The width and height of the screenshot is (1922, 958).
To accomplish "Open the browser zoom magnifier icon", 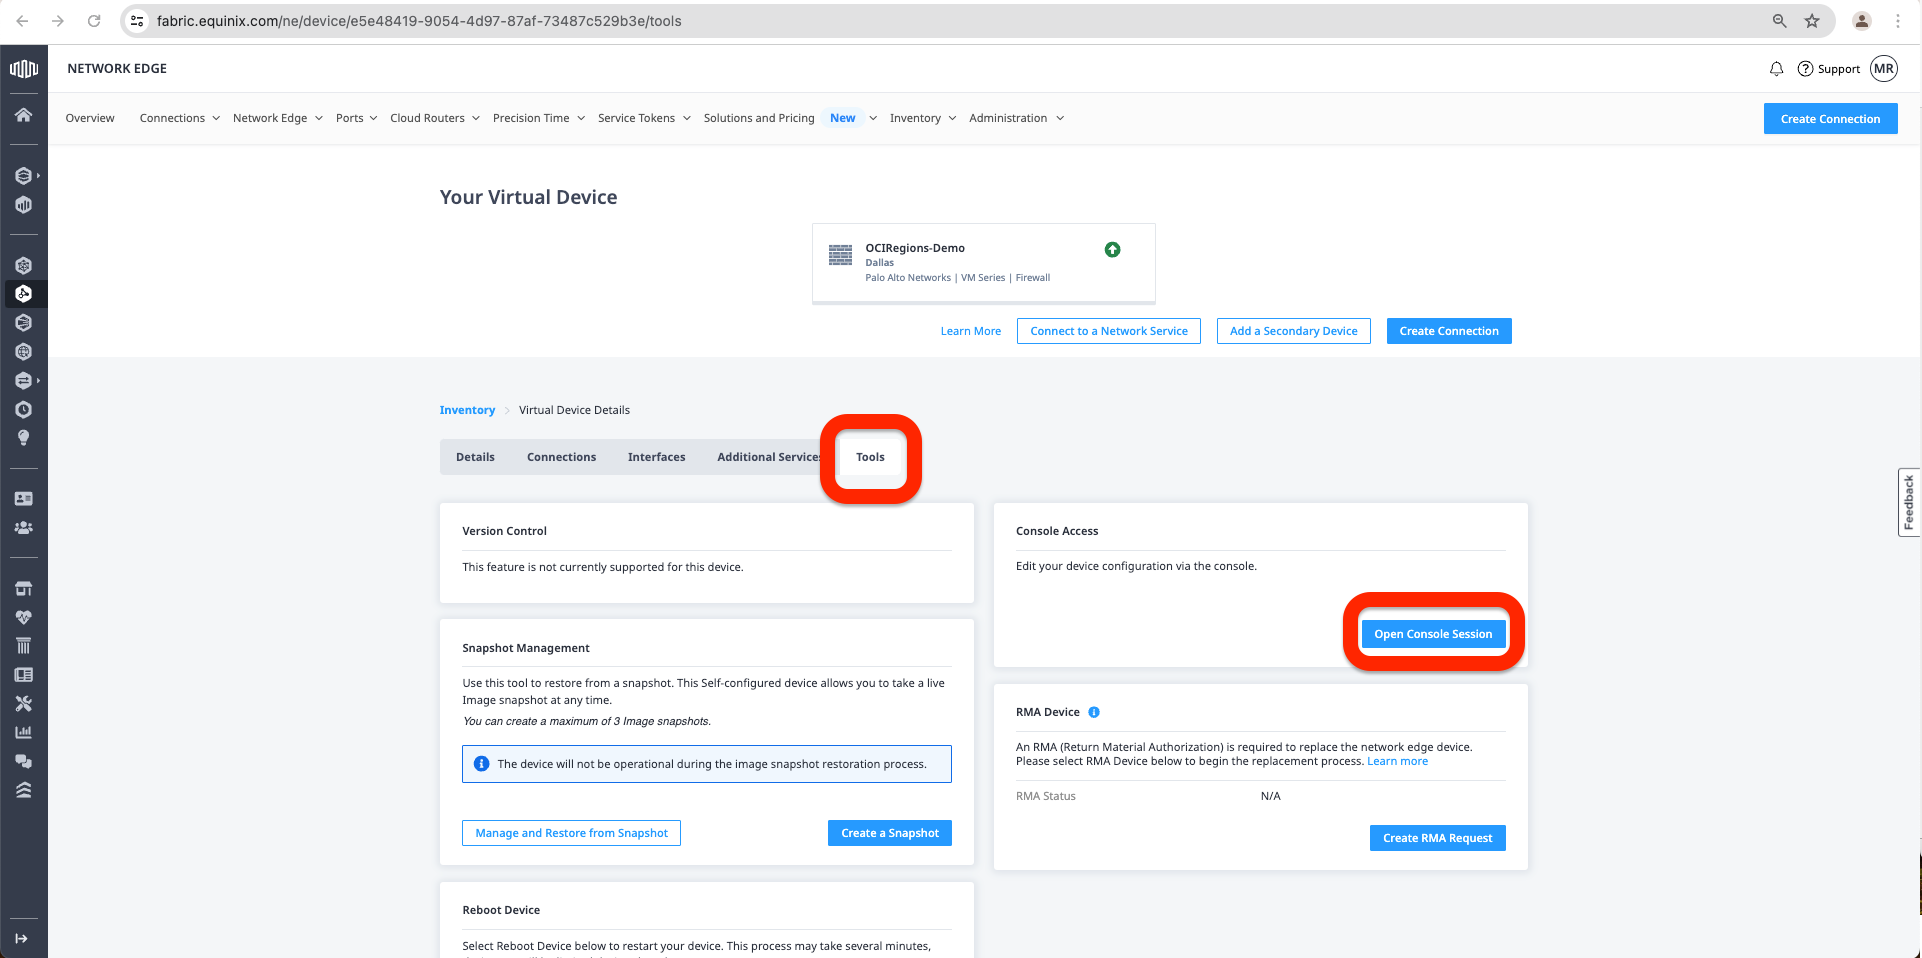I will (1780, 21).
